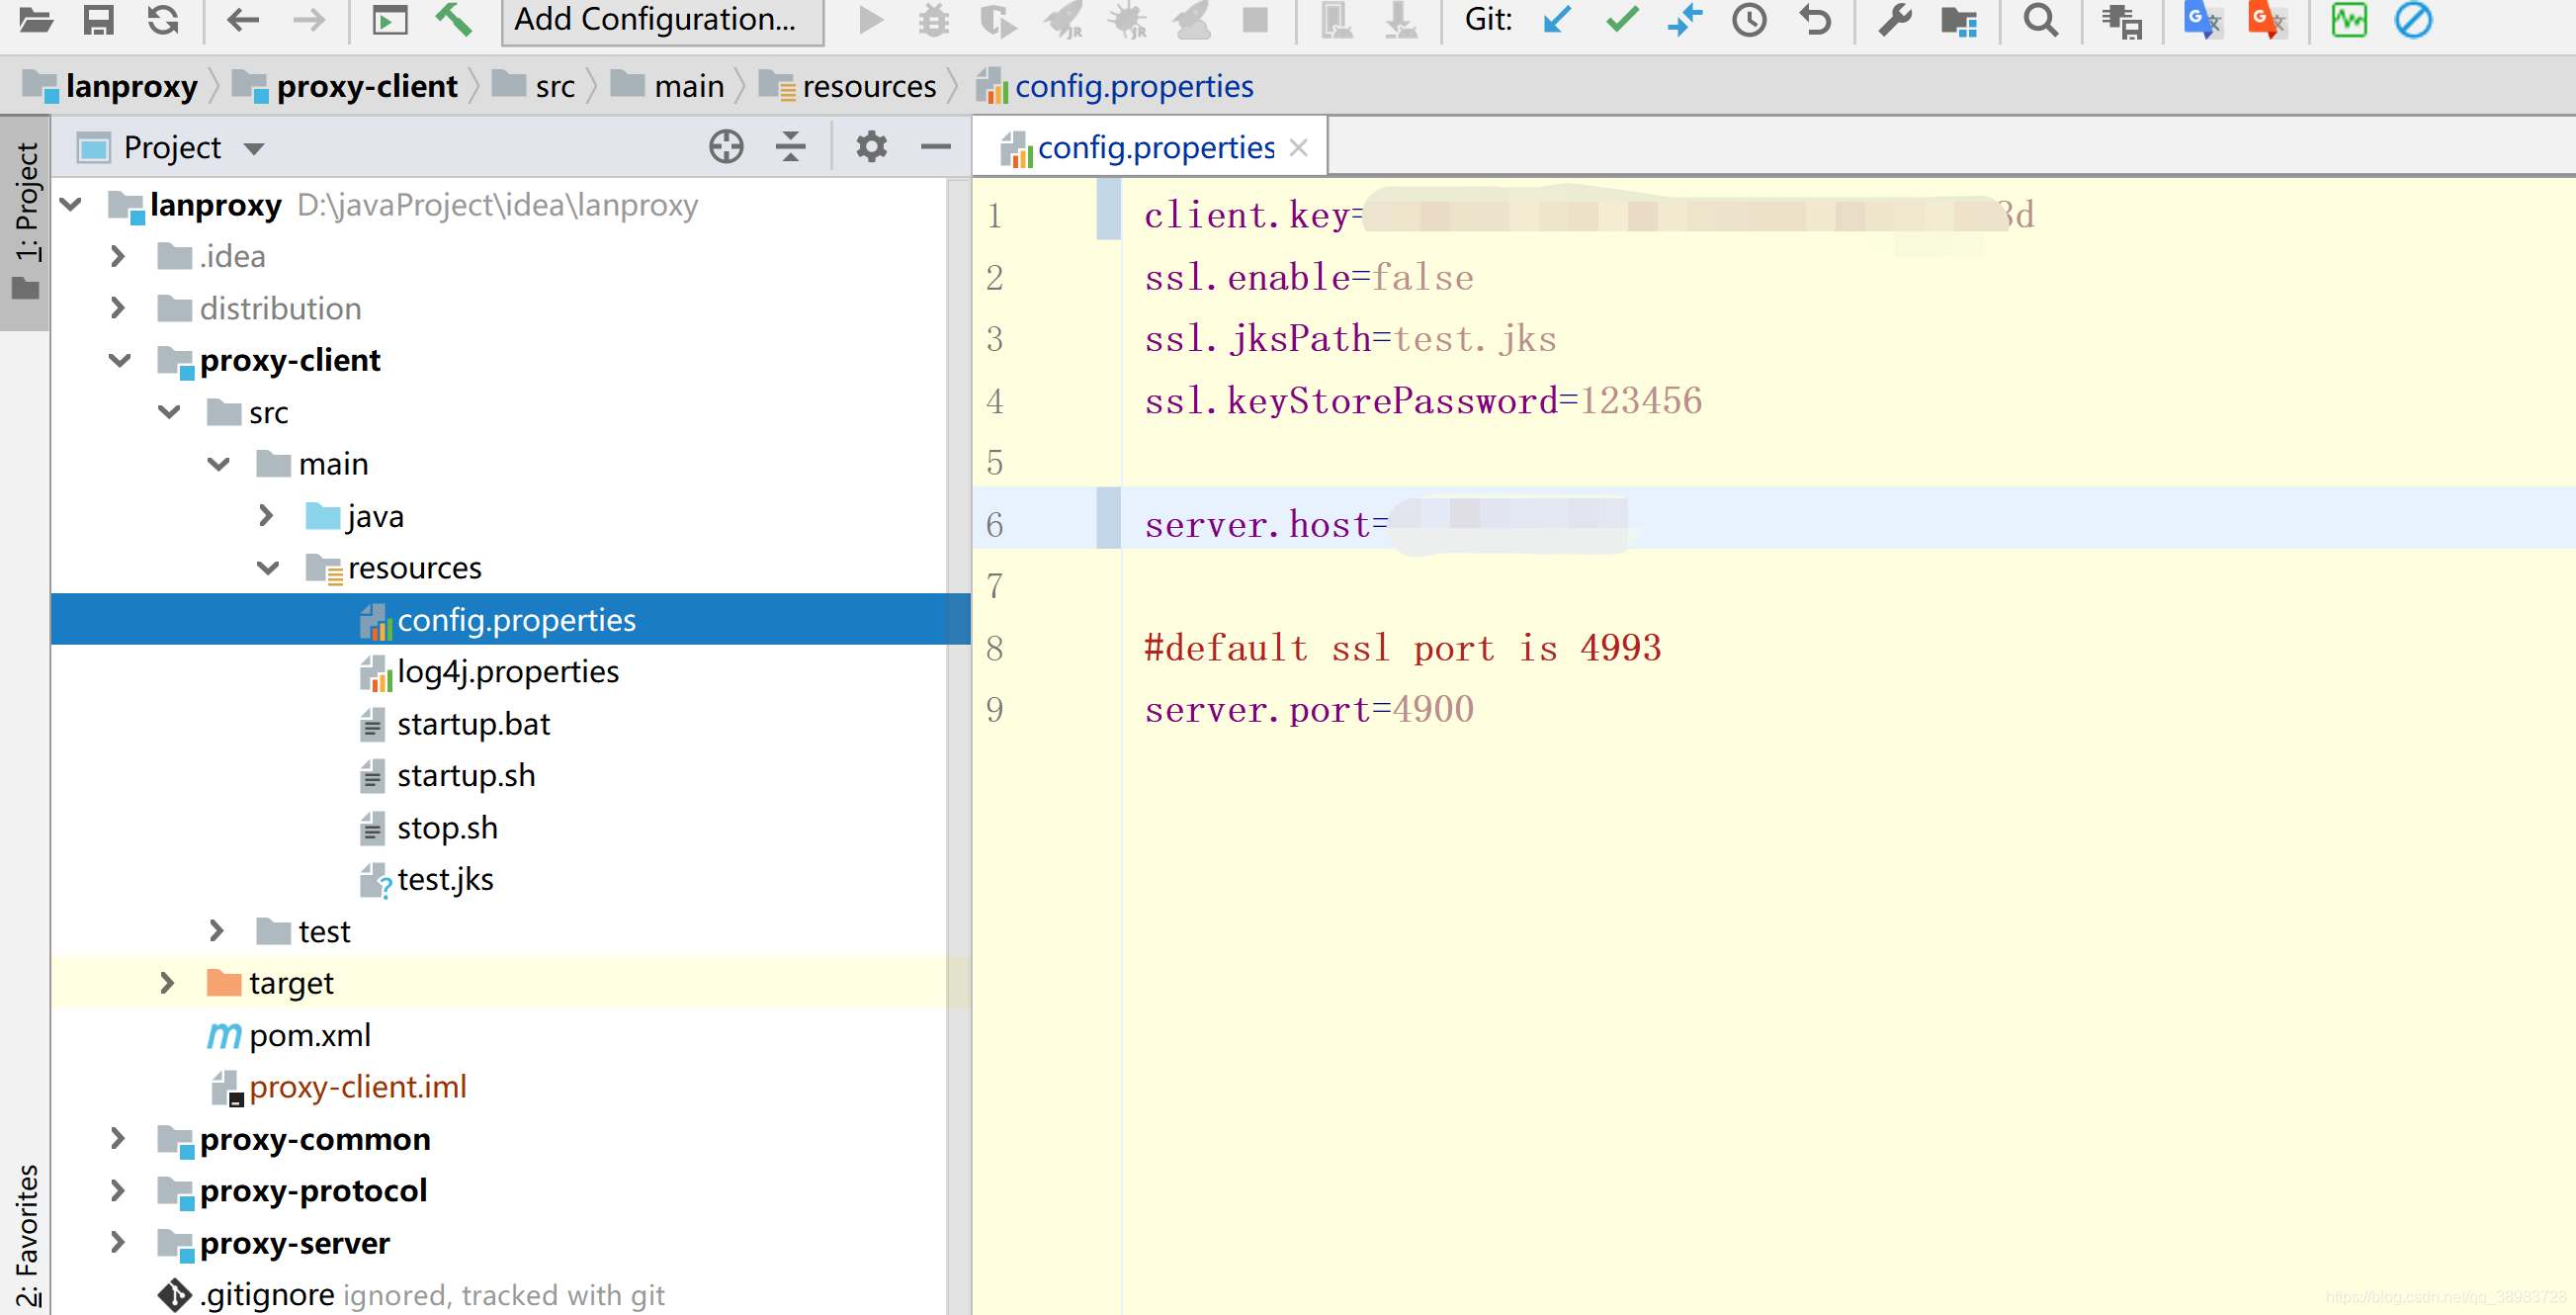This screenshot has height=1315, width=2576.
Task: Expand the java source folder
Action: pyautogui.click(x=266, y=516)
